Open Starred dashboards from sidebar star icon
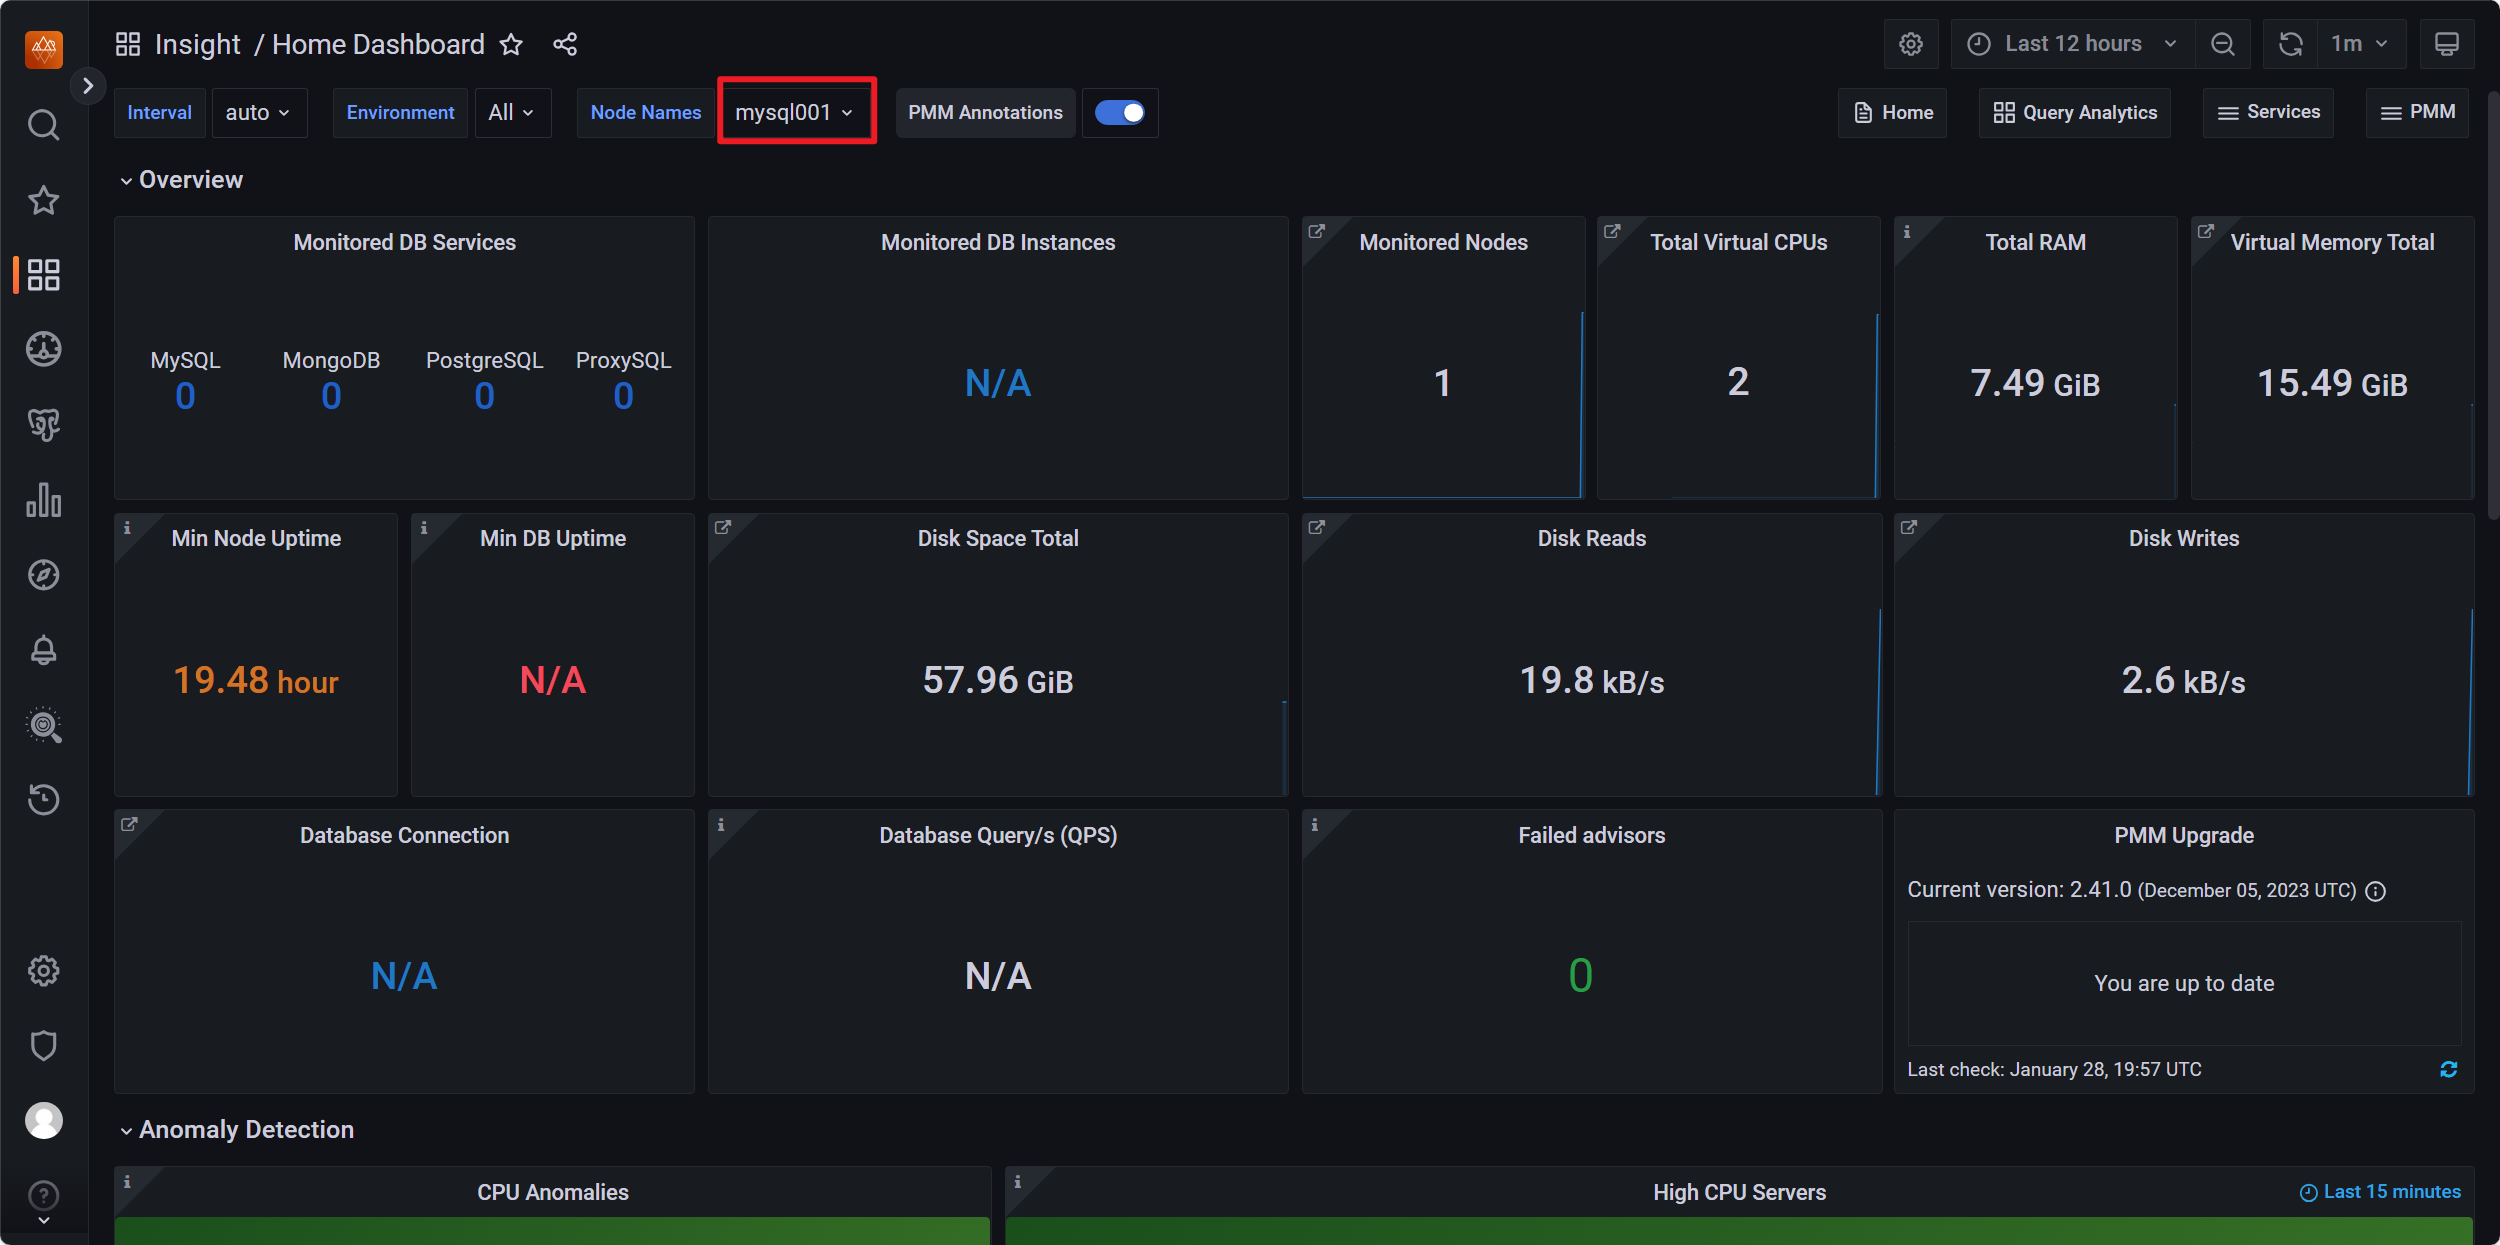This screenshot has height=1245, width=2500. [x=43, y=200]
